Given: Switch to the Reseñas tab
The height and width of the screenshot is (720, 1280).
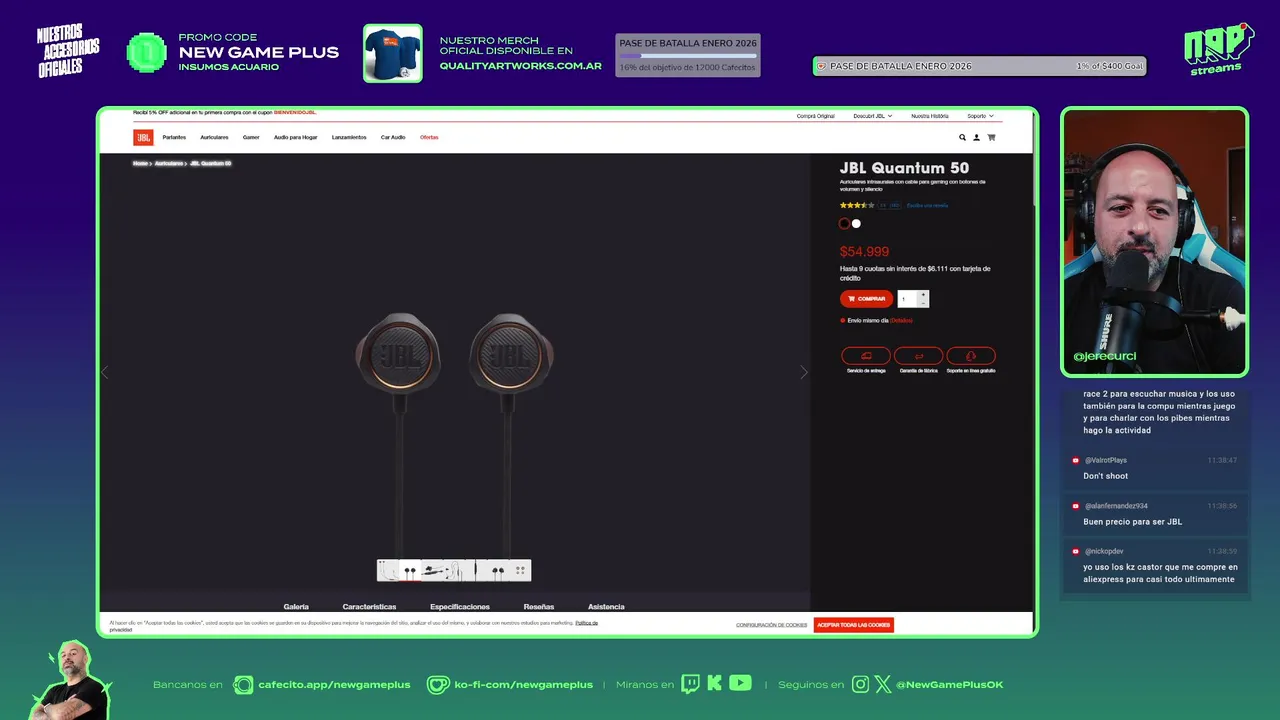Looking at the screenshot, I should (x=539, y=607).
